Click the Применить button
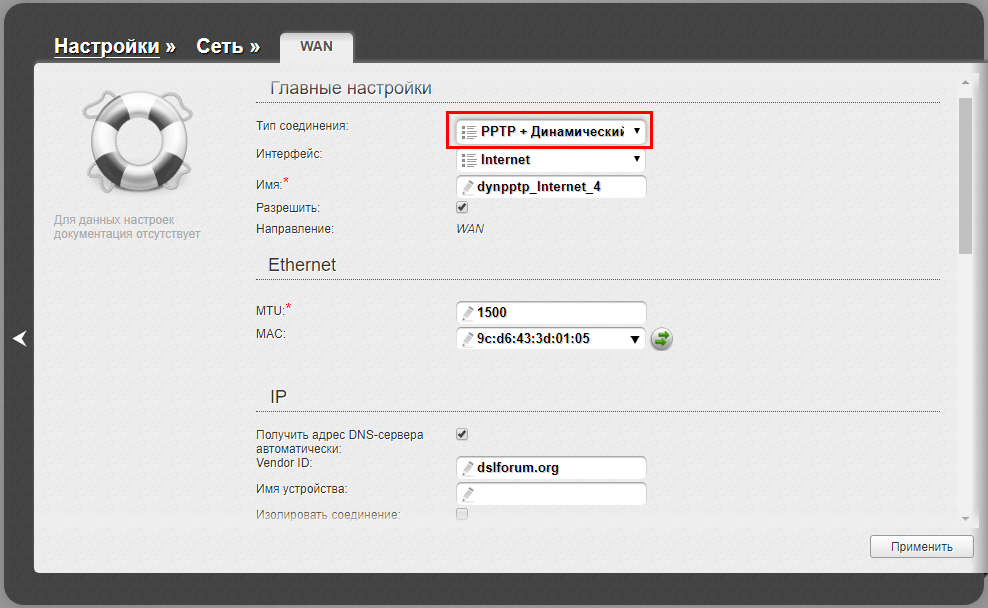988x608 pixels. click(x=921, y=547)
